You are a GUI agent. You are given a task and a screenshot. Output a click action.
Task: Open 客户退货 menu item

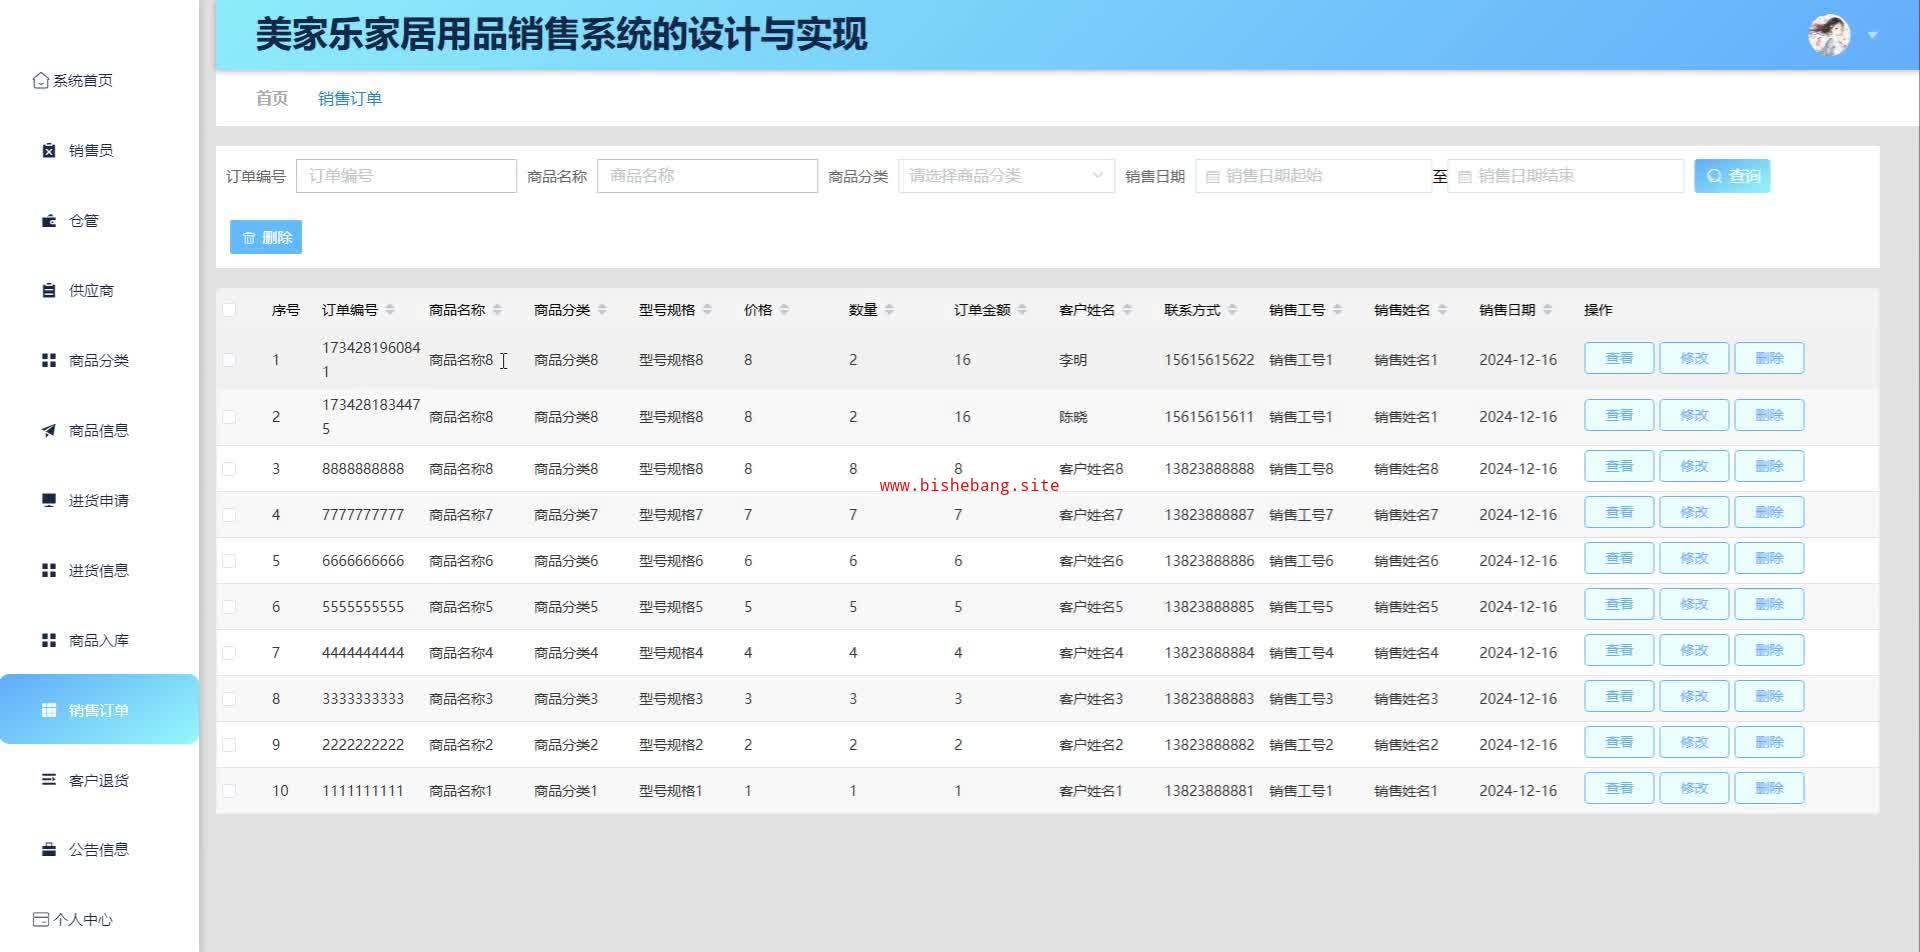pos(98,780)
